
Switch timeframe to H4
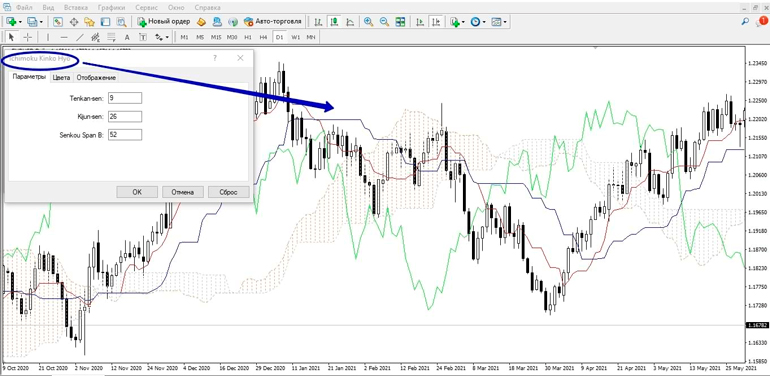coord(264,37)
